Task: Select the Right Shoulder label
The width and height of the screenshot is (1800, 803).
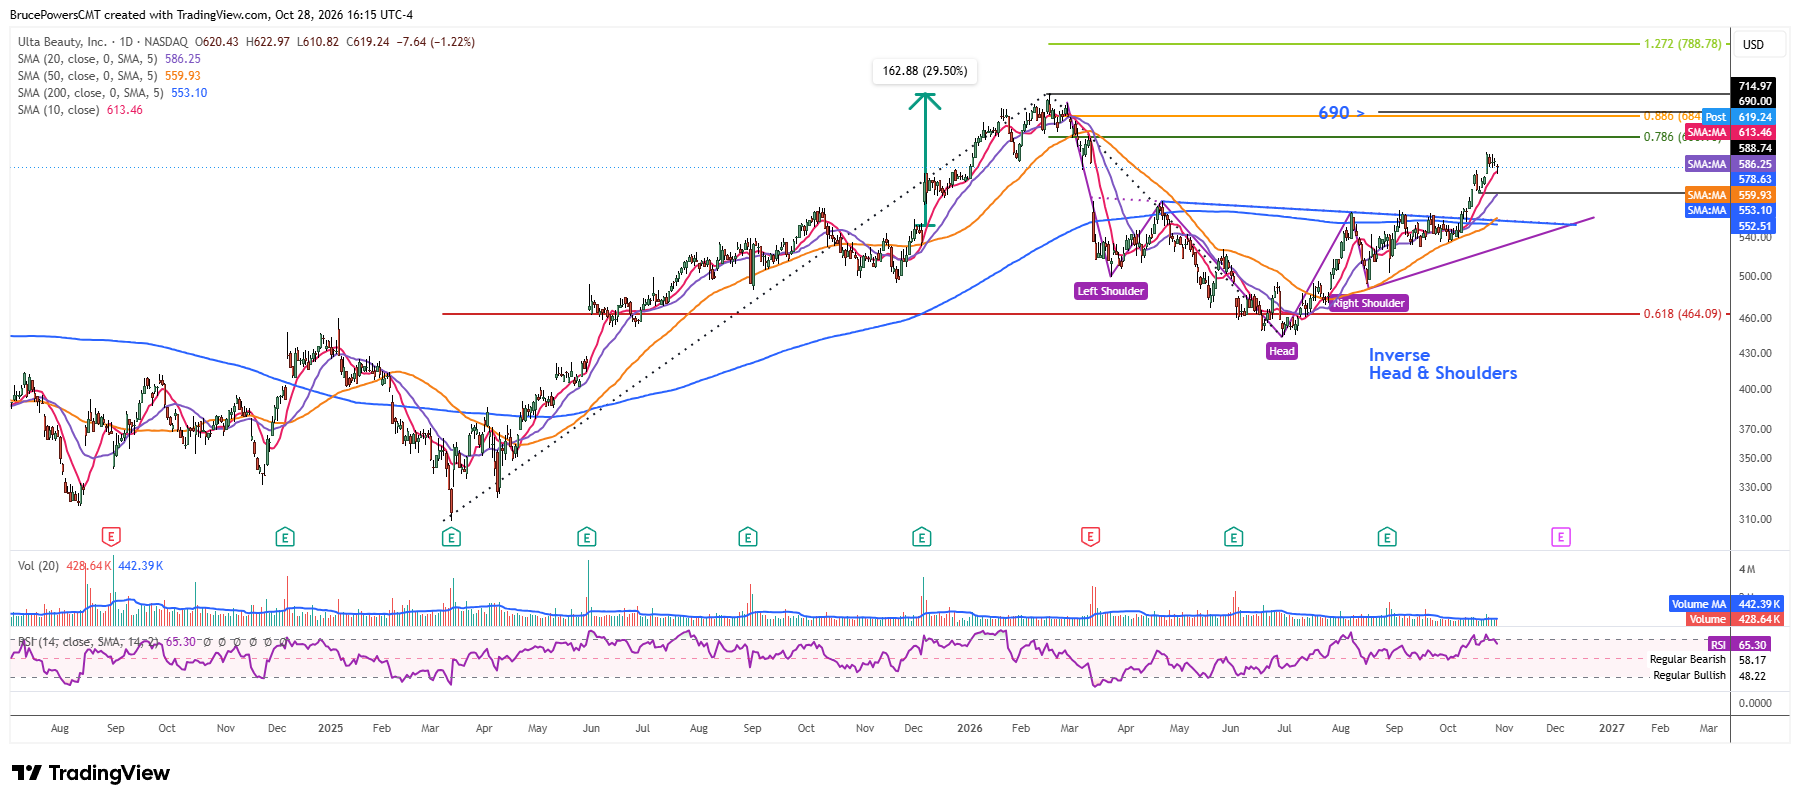Action: tap(1368, 303)
